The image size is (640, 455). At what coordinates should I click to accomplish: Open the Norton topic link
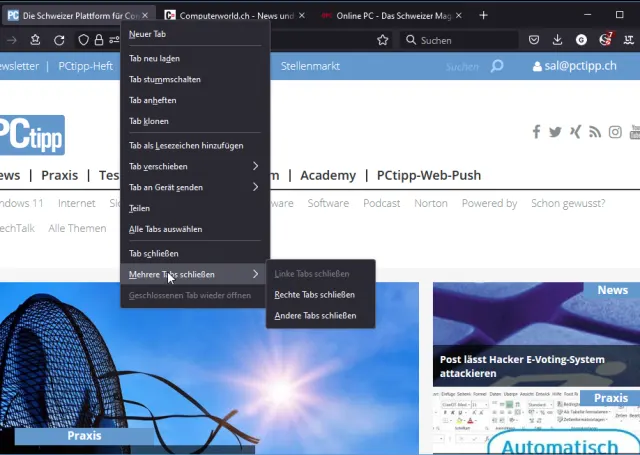point(431,203)
